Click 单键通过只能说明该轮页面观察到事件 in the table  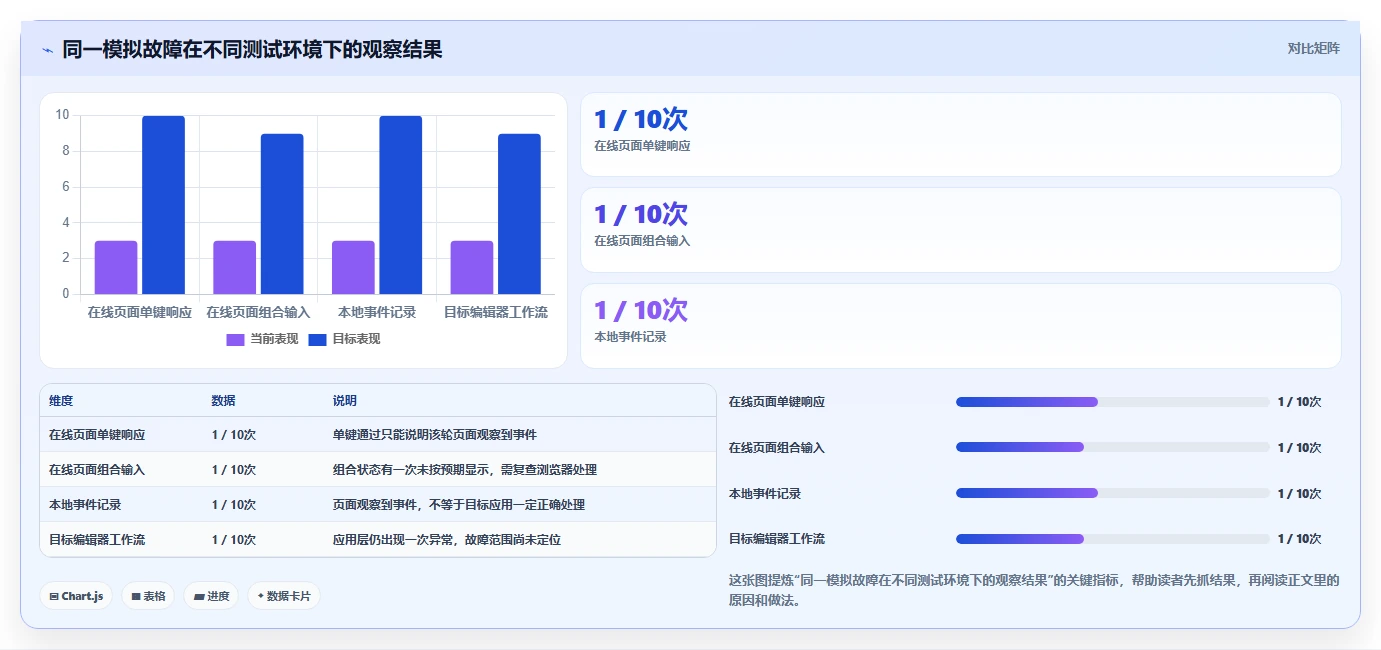435,435
